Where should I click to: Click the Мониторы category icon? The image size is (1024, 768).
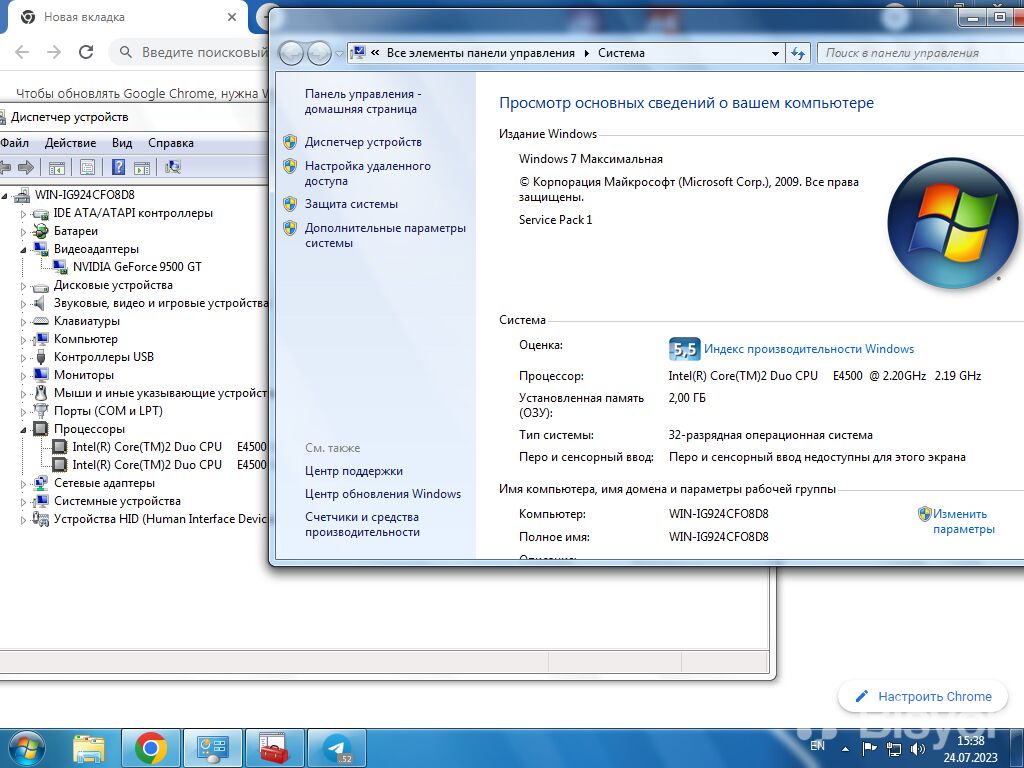pos(40,375)
